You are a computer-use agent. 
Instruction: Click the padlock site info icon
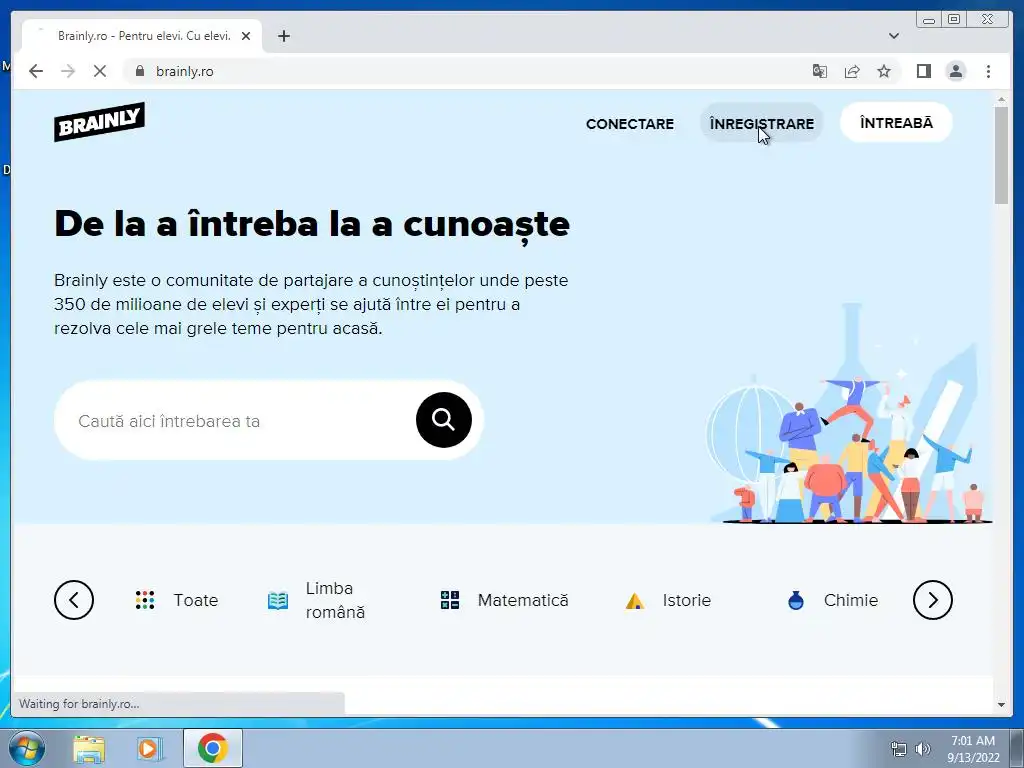140,71
